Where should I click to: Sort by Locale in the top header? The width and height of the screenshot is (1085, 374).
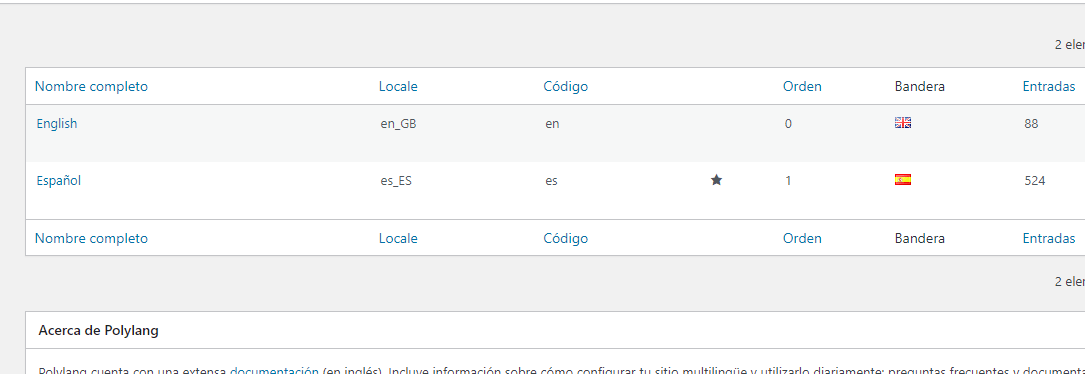click(398, 87)
